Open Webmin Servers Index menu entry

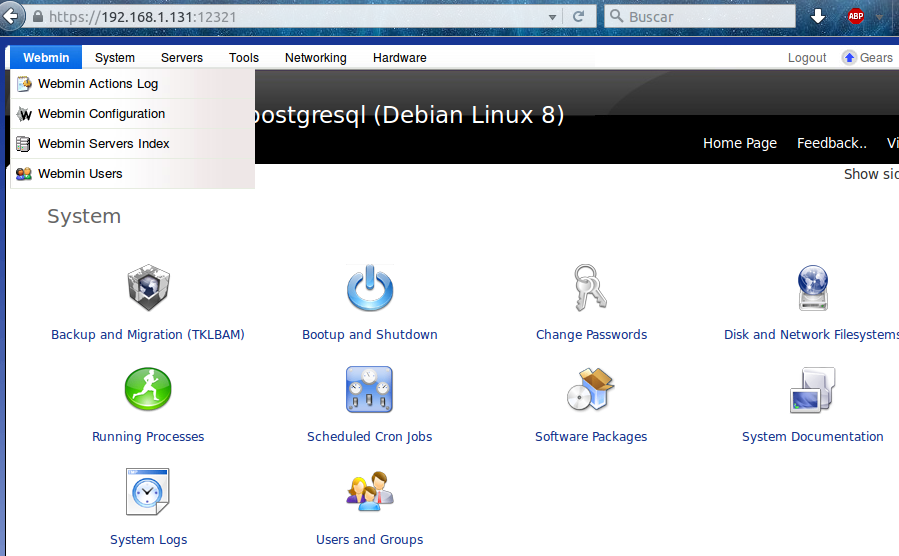pos(103,144)
